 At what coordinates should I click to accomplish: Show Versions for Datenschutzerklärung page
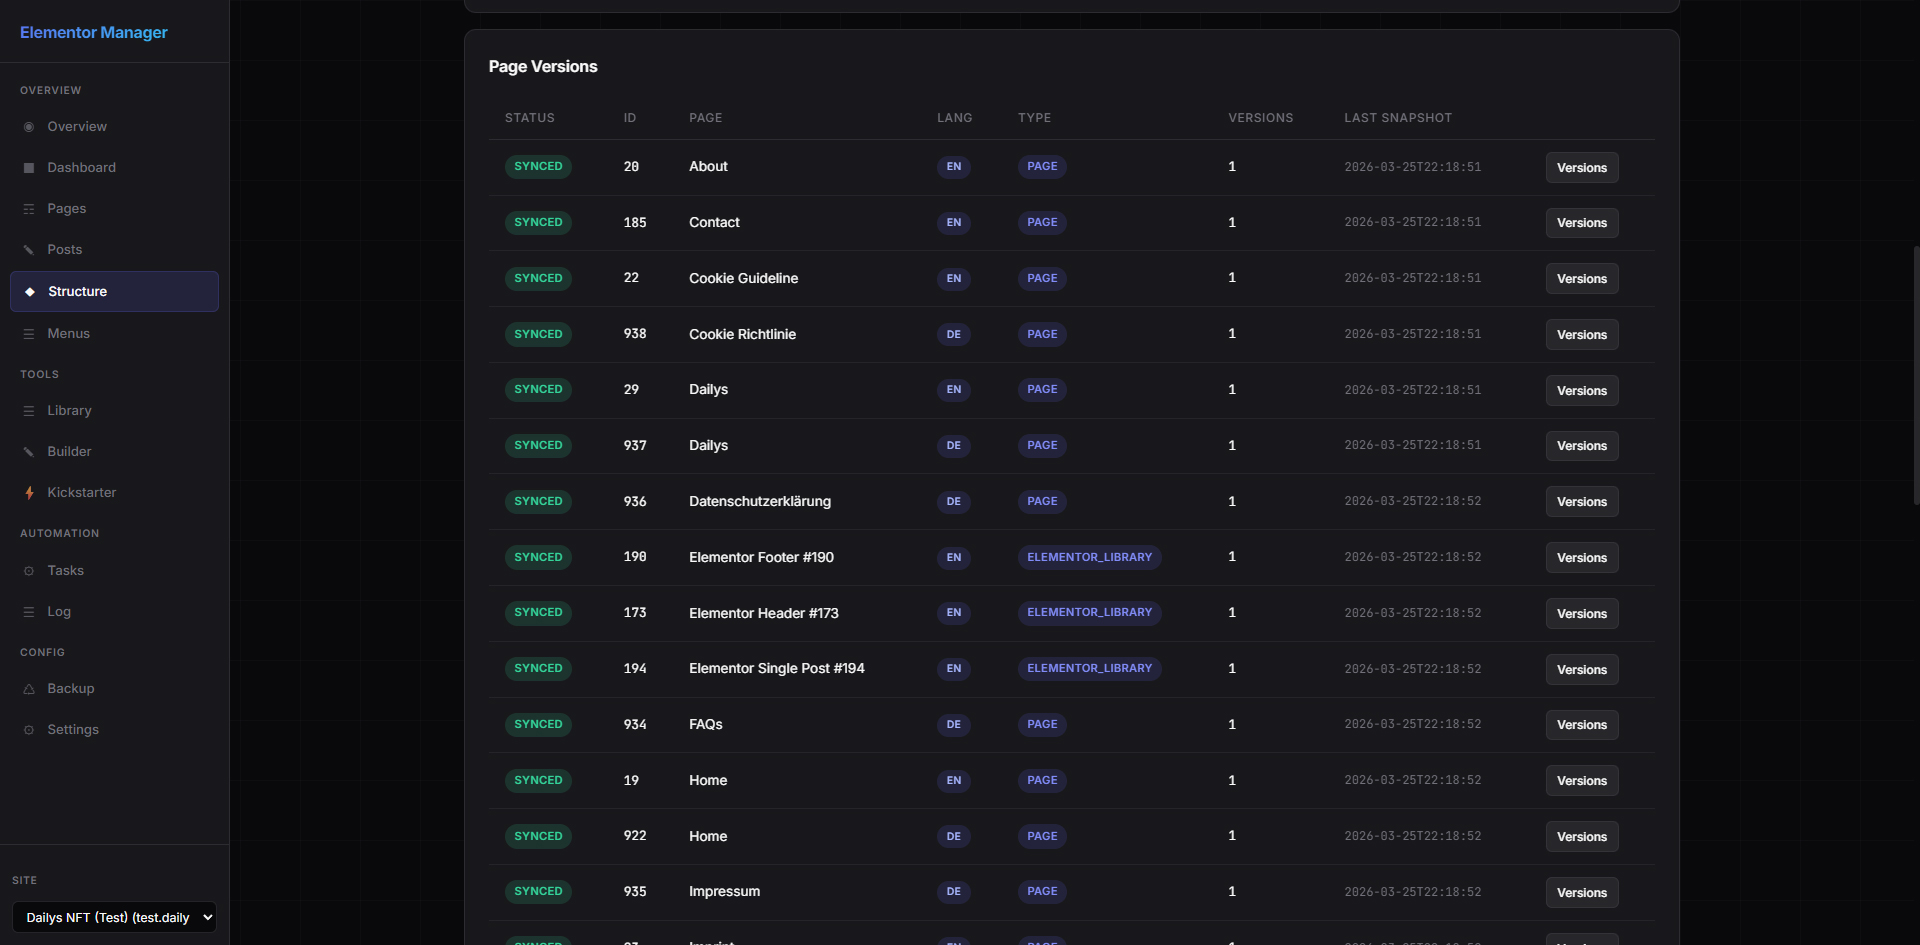(1581, 502)
